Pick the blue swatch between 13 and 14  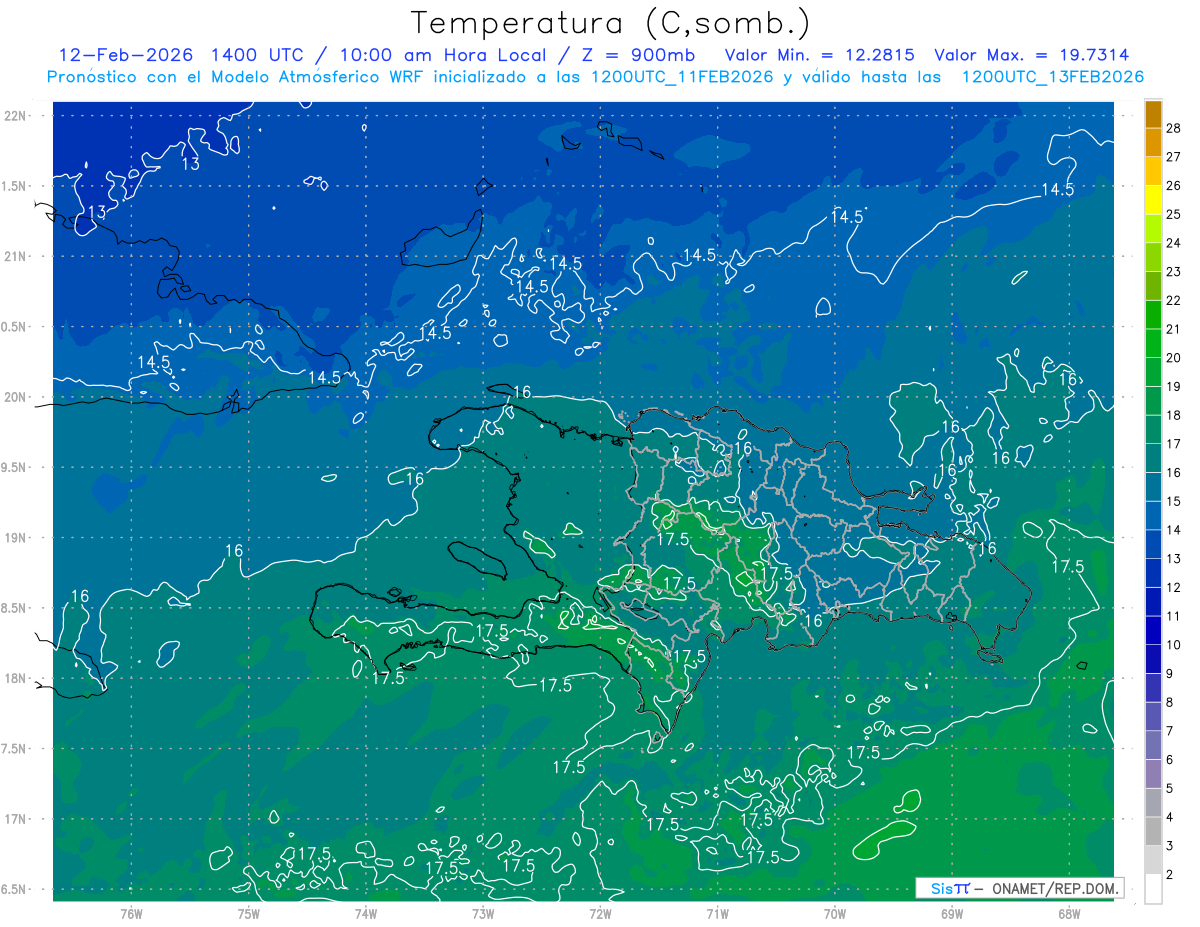(1153, 545)
